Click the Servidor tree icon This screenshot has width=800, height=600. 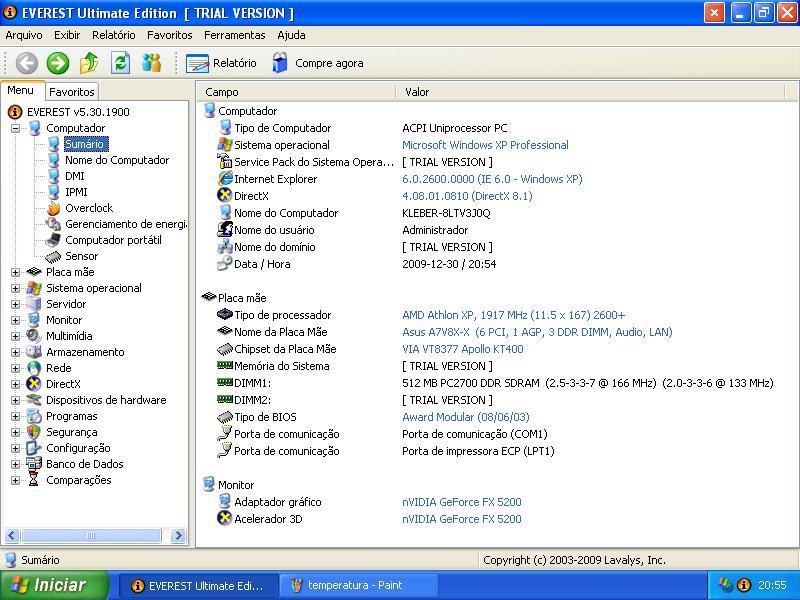pos(34,304)
